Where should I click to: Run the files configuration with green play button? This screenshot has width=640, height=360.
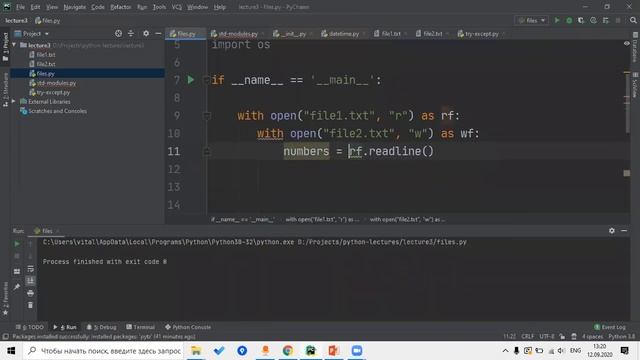[557, 20]
